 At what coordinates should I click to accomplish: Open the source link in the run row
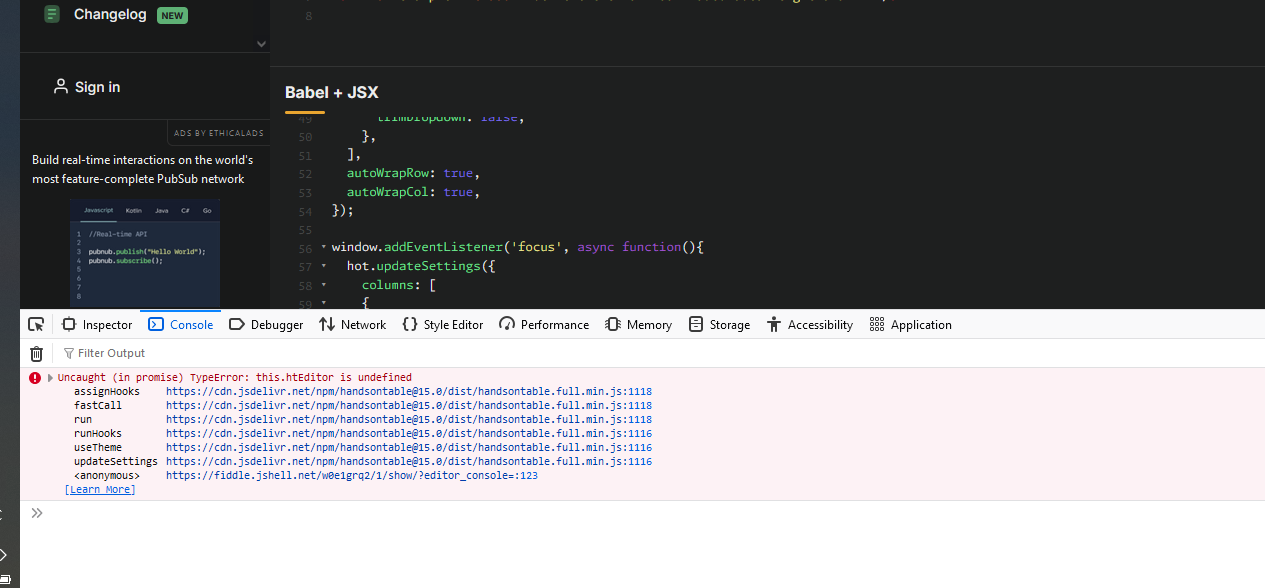[409, 420]
